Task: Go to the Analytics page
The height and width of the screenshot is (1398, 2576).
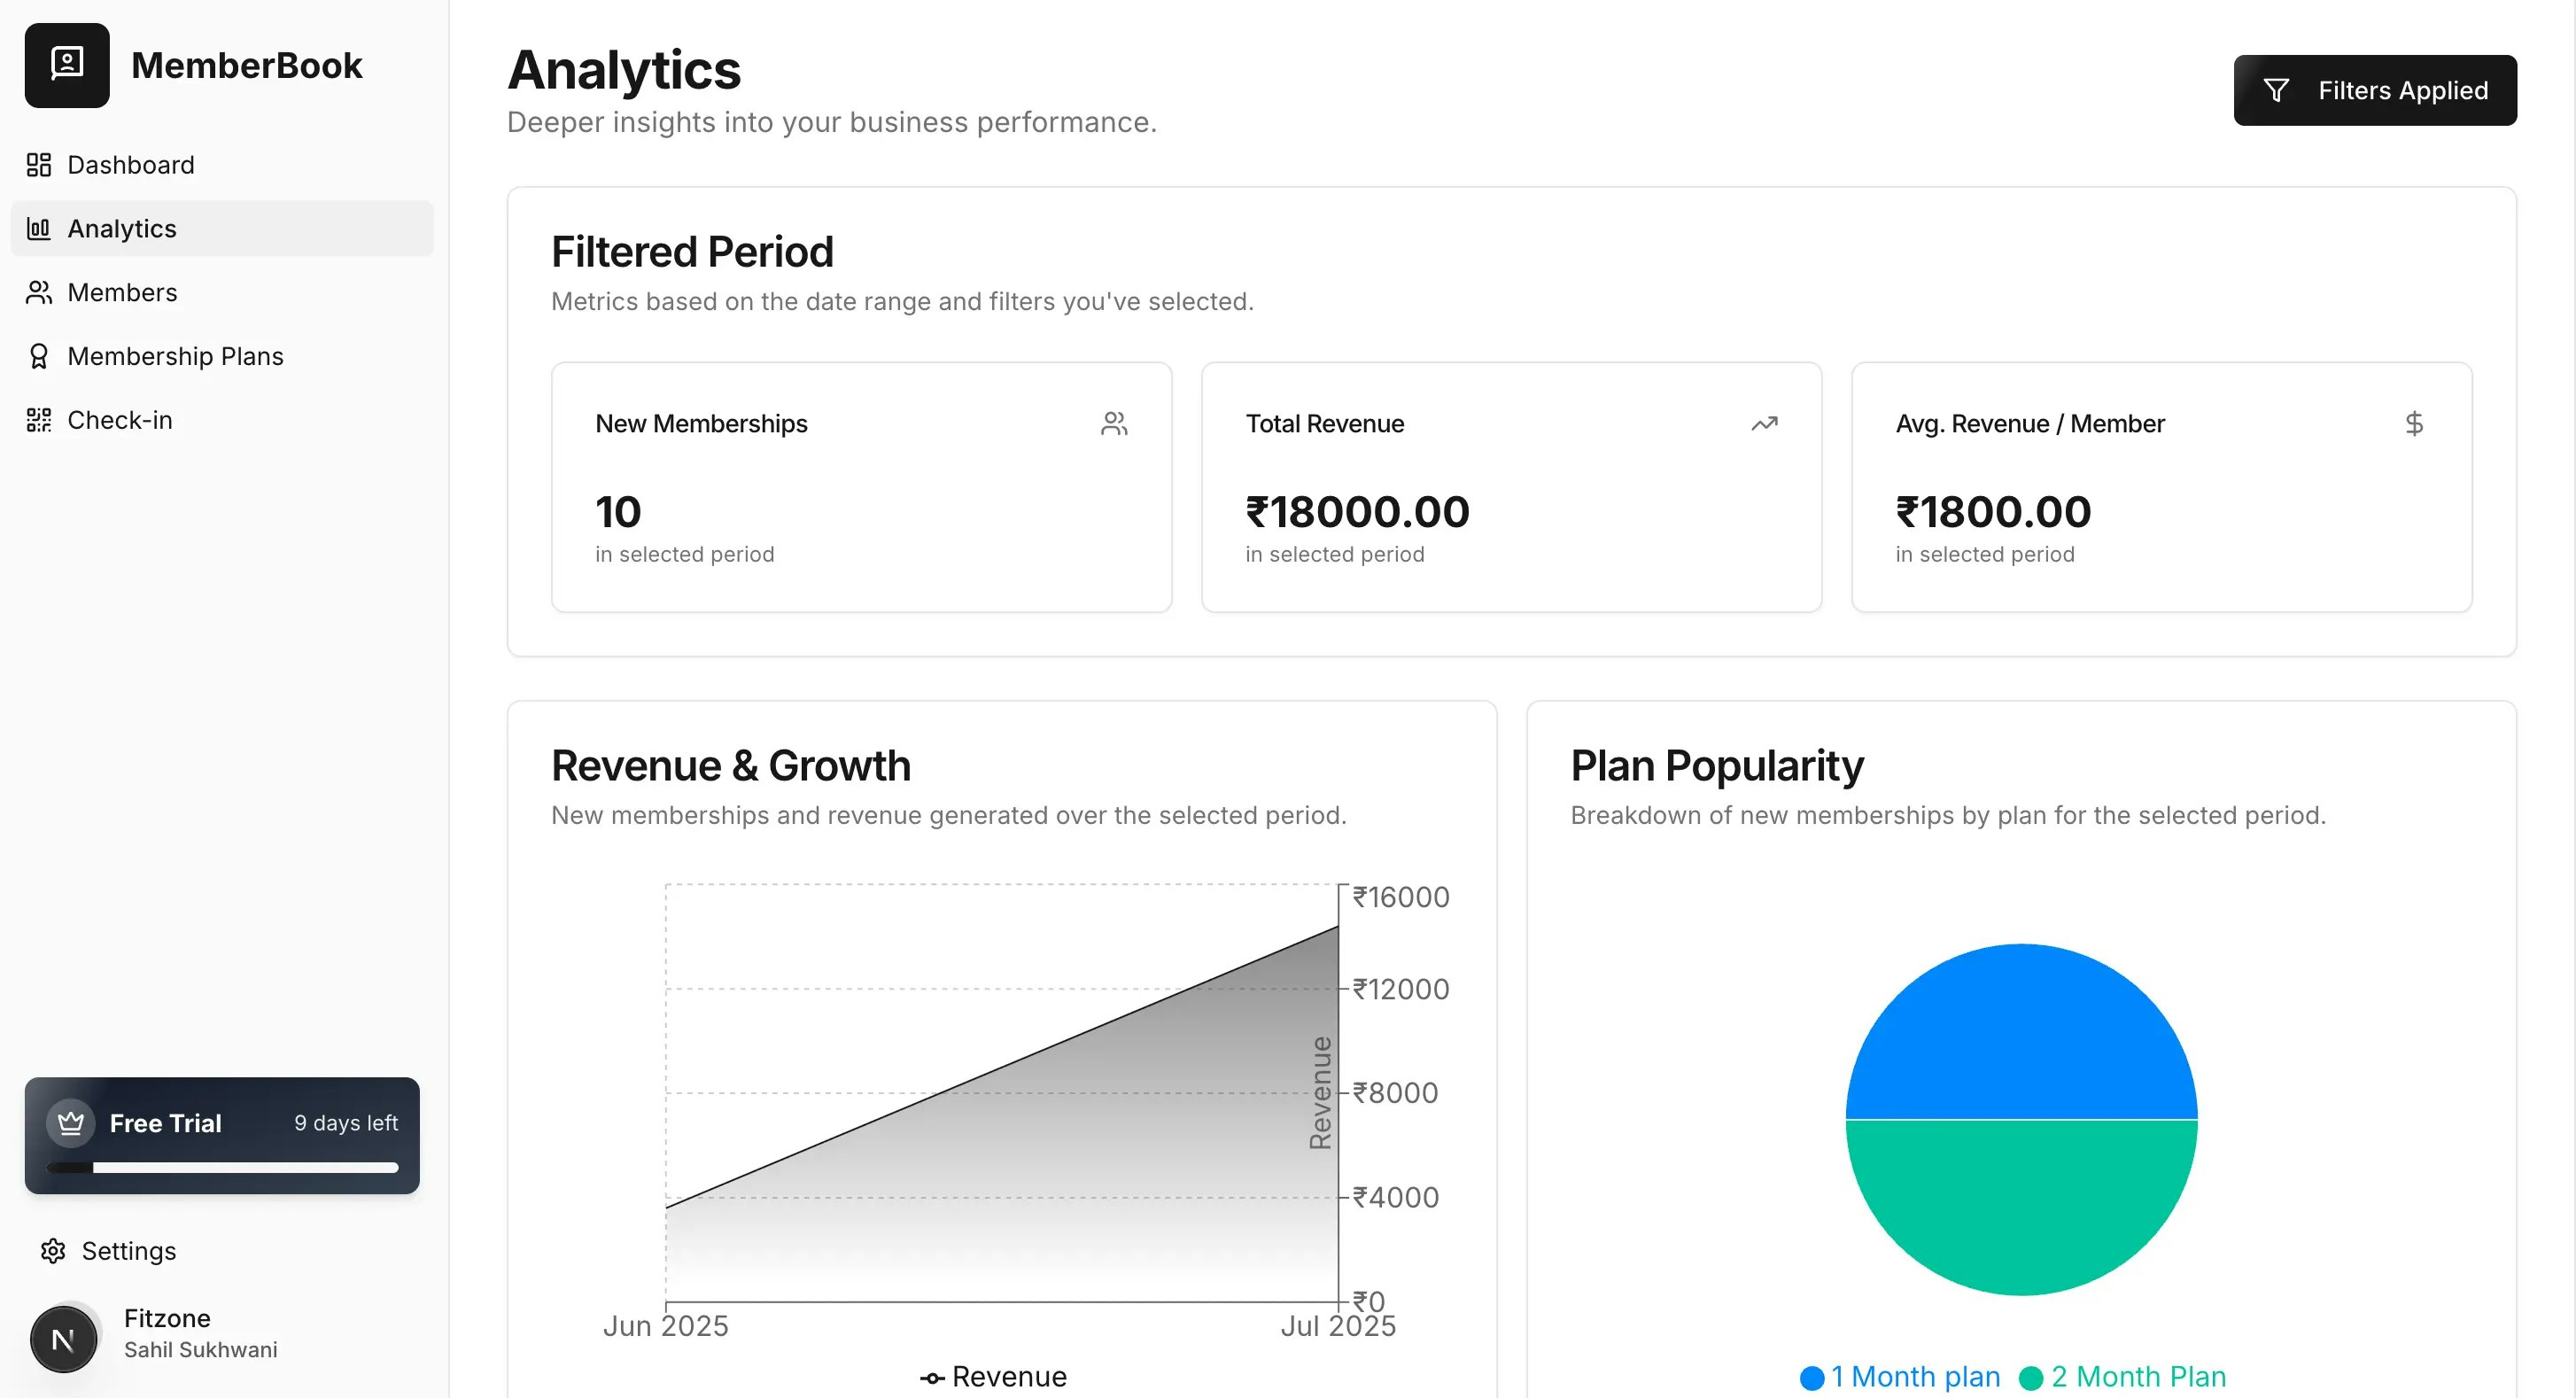Action: pos(122,229)
